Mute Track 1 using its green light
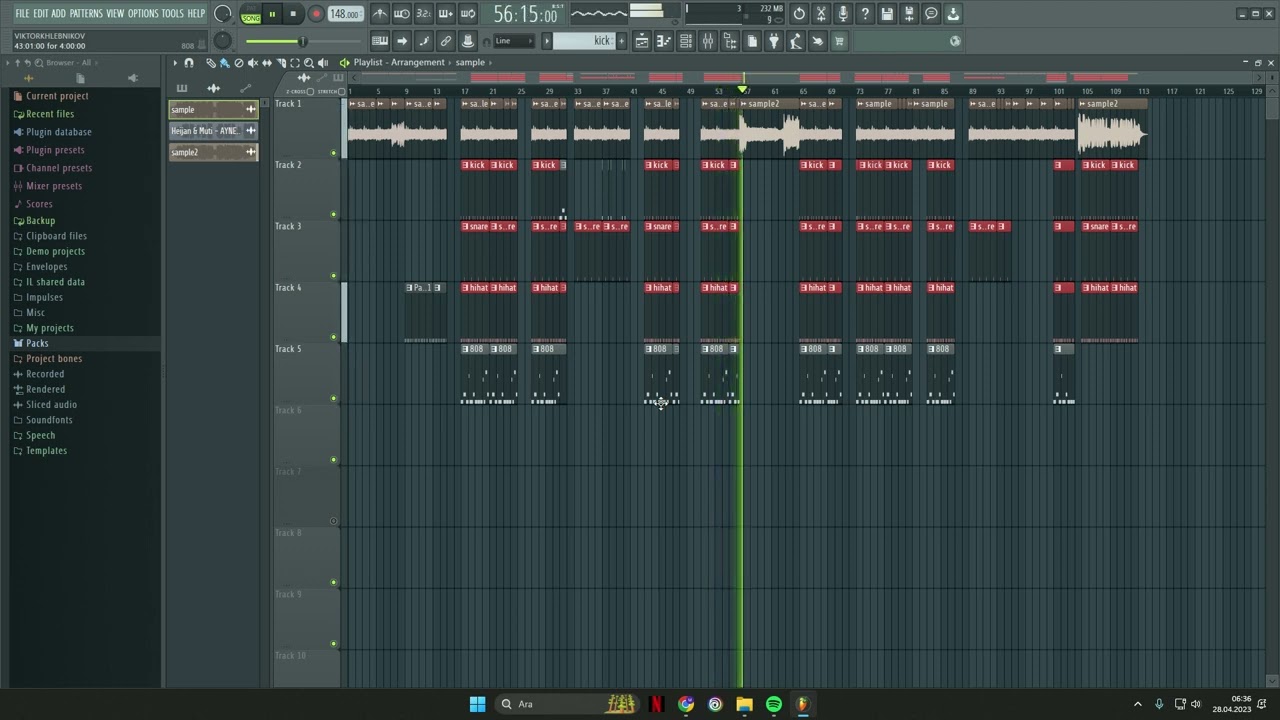The image size is (1280, 720). (333, 153)
